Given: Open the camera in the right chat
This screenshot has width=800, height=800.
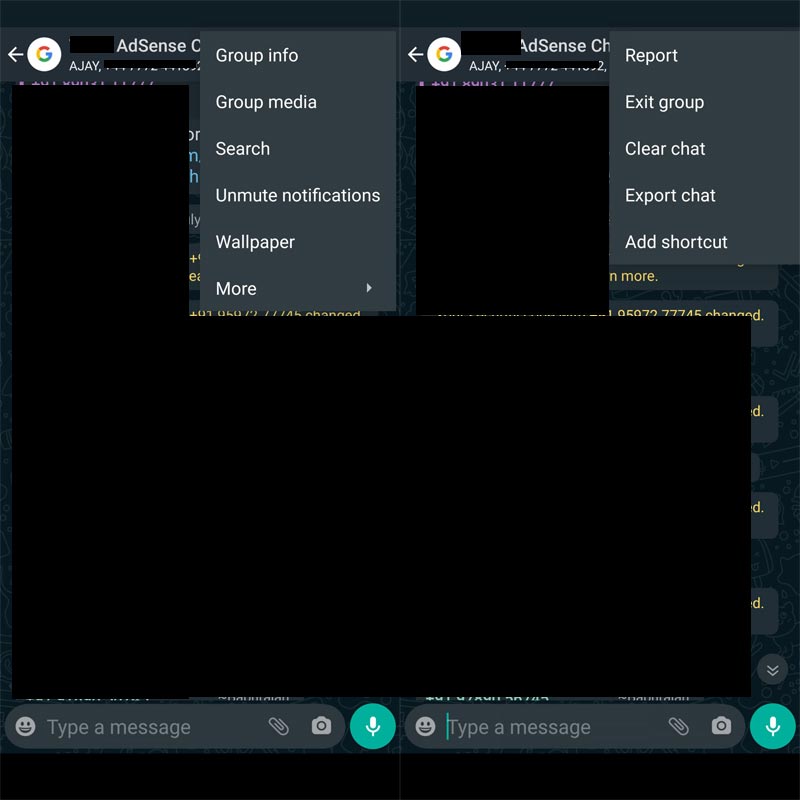Looking at the screenshot, I should [x=721, y=726].
